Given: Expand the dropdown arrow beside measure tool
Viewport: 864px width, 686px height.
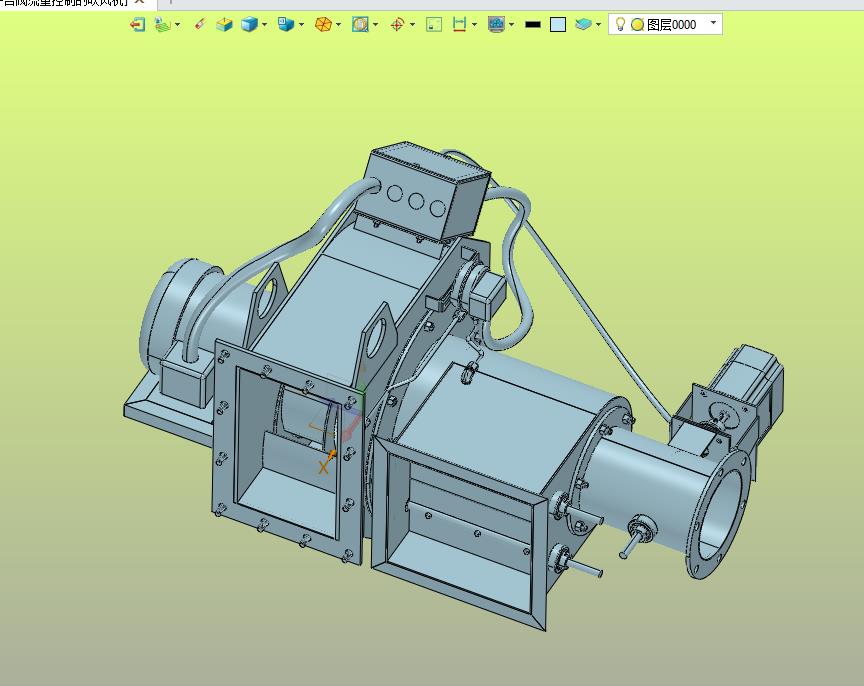Looking at the screenshot, I should pyautogui.click(x=474, y=24).
